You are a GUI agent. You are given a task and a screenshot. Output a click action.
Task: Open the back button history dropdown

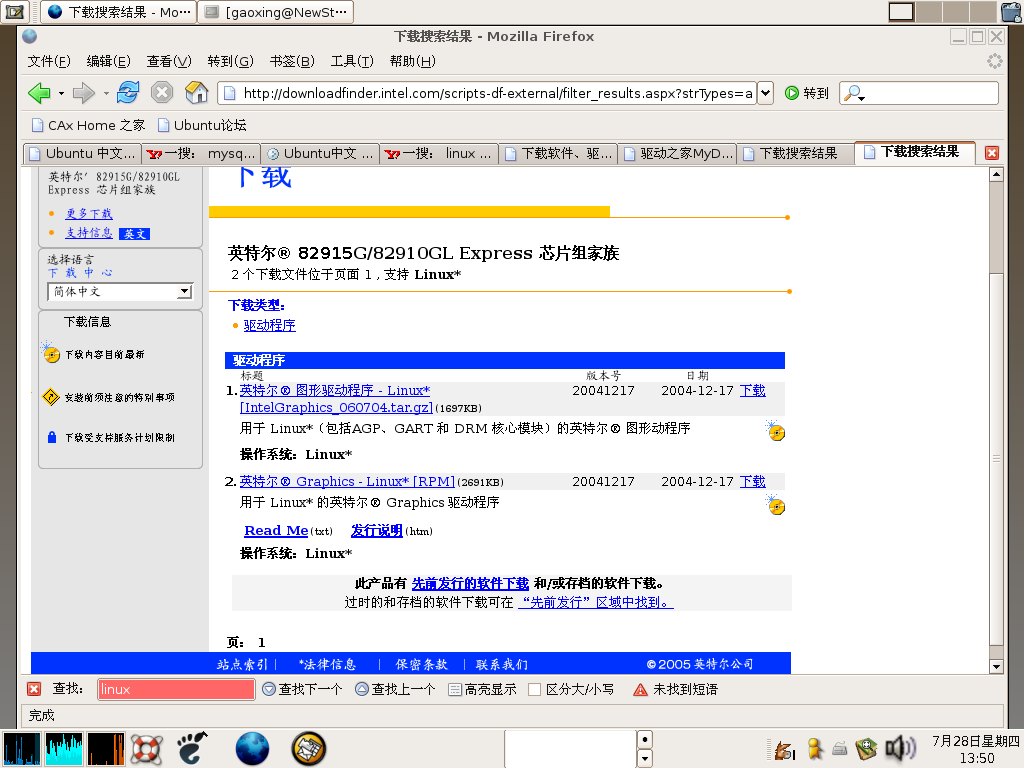pyautogui.click(x=61, y=93)
